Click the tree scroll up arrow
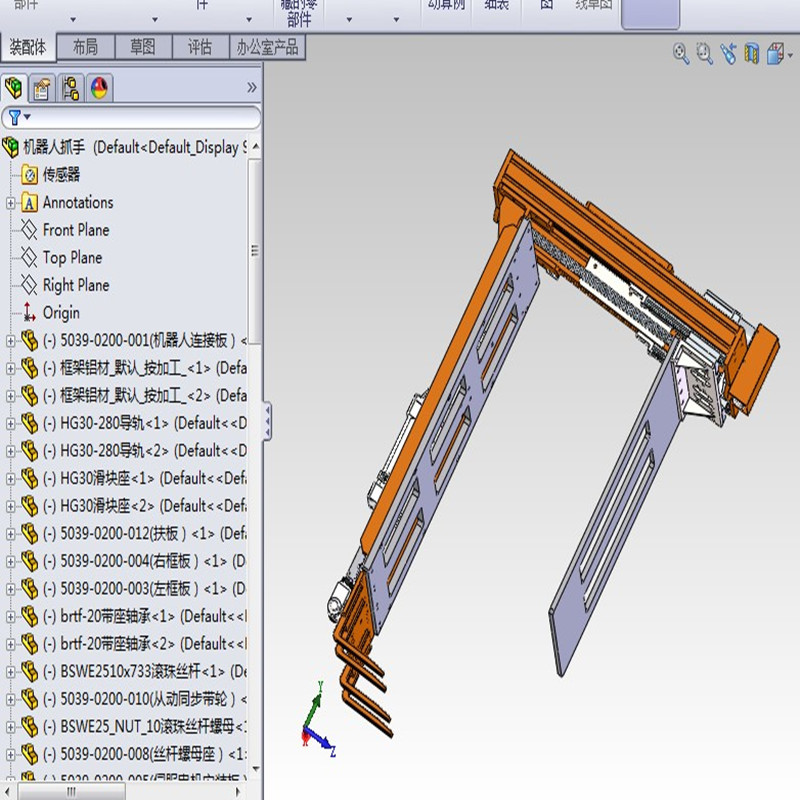 tap(255, 146)
